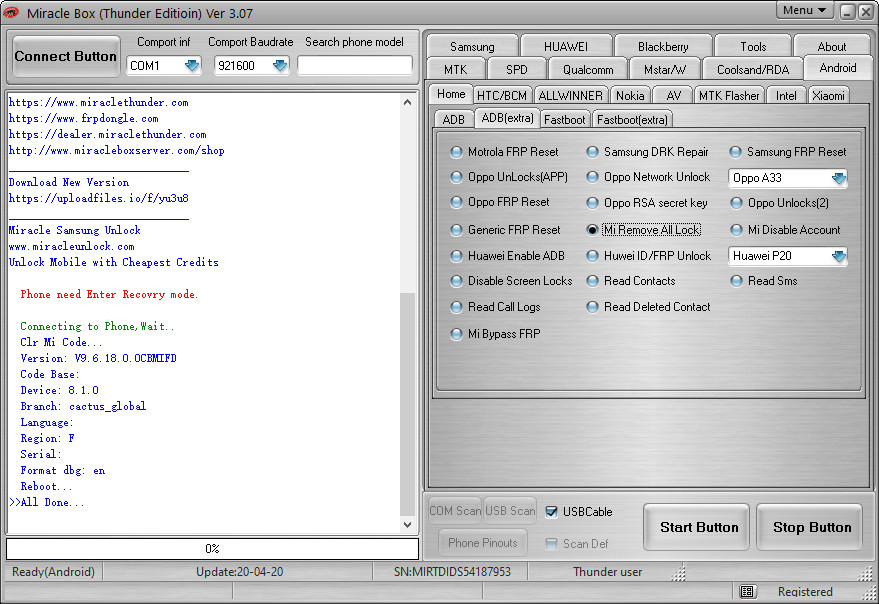This screenshot has width=879, height=604.
Task: Click the log scrollbar down arrow
Action: [x=408, y=524]
